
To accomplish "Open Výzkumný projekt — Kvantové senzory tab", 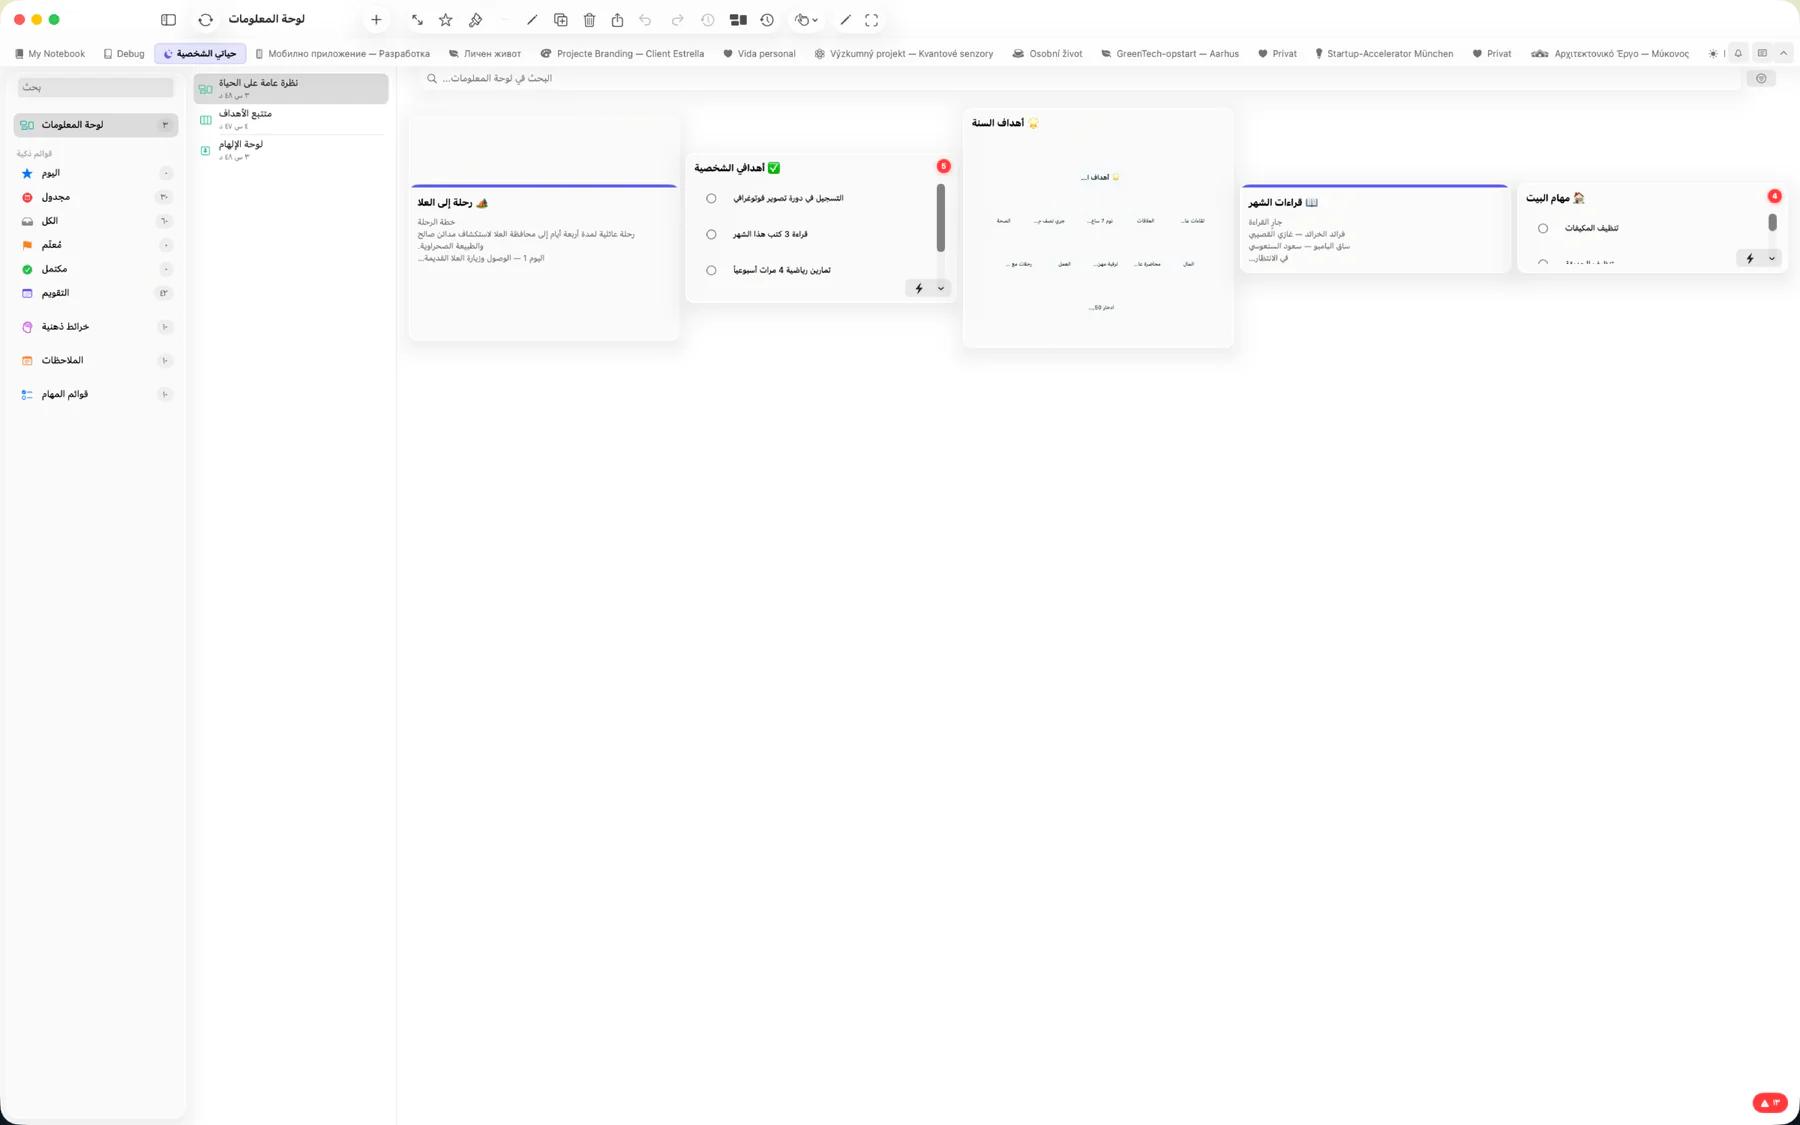I will coord(904,54).
